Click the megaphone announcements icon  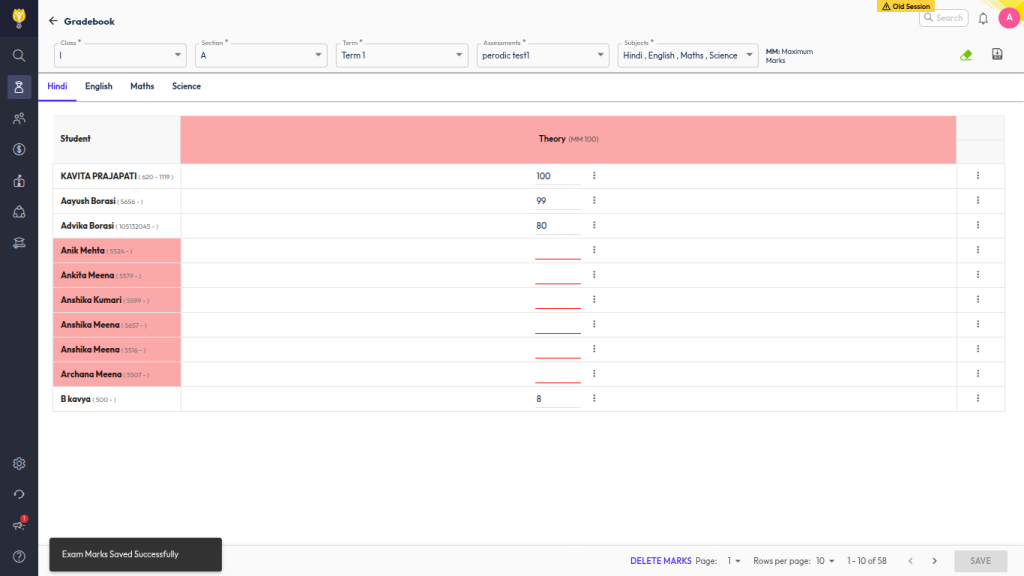click(x=19, y=525)
